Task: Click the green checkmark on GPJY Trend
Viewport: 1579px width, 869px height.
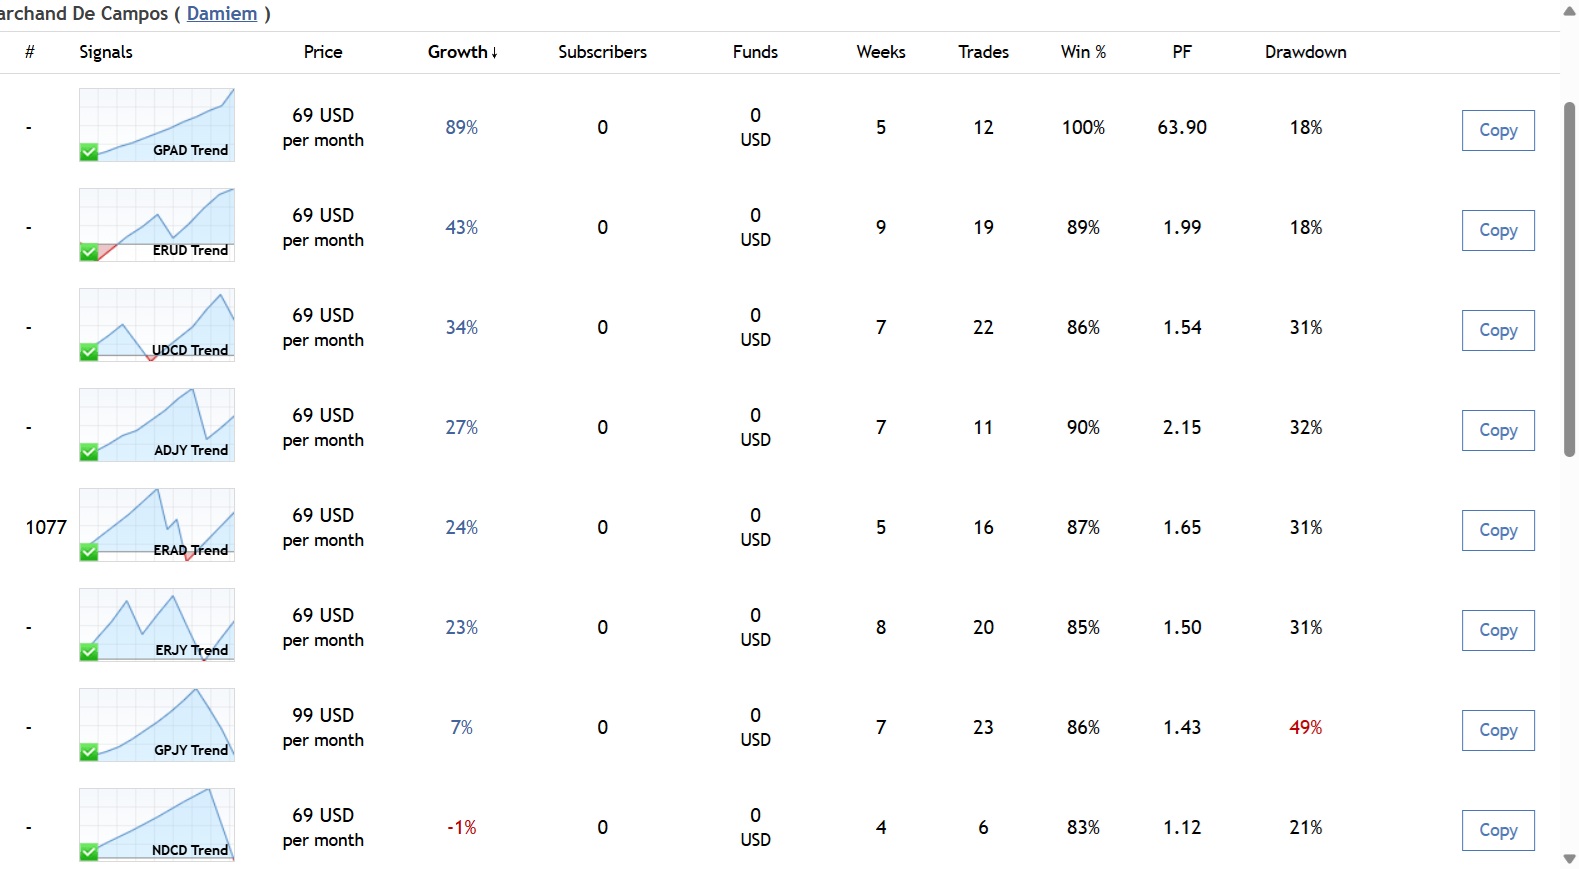Action: pos(89,752)
